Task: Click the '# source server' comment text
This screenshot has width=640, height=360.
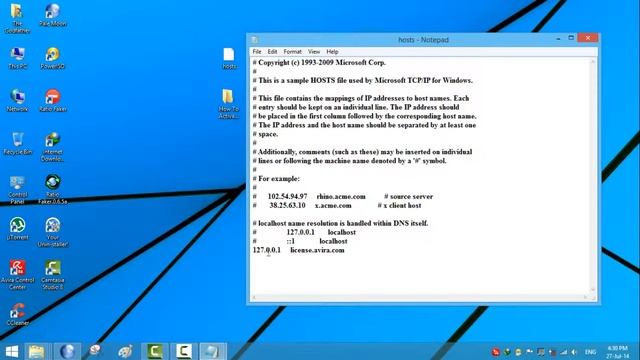Action: tap(409, 197)
